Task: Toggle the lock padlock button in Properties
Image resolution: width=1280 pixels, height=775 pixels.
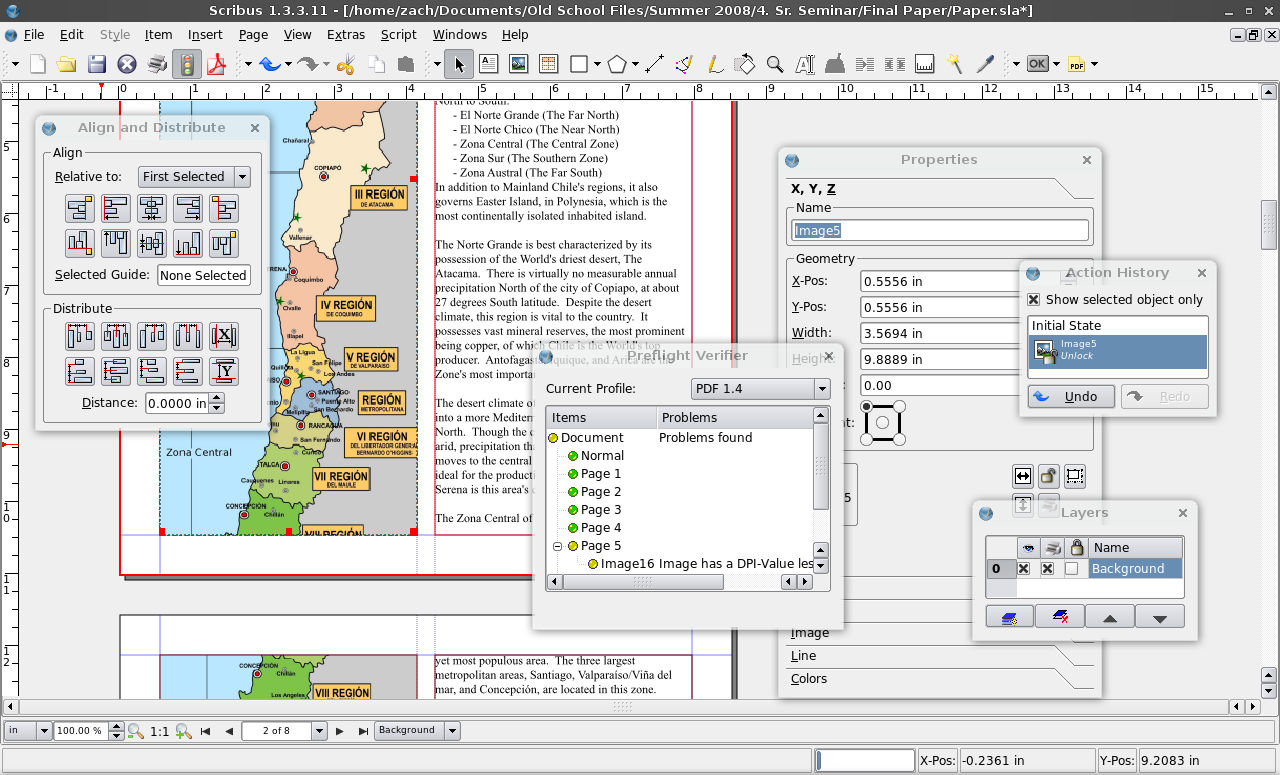Action: (1048, 476)
